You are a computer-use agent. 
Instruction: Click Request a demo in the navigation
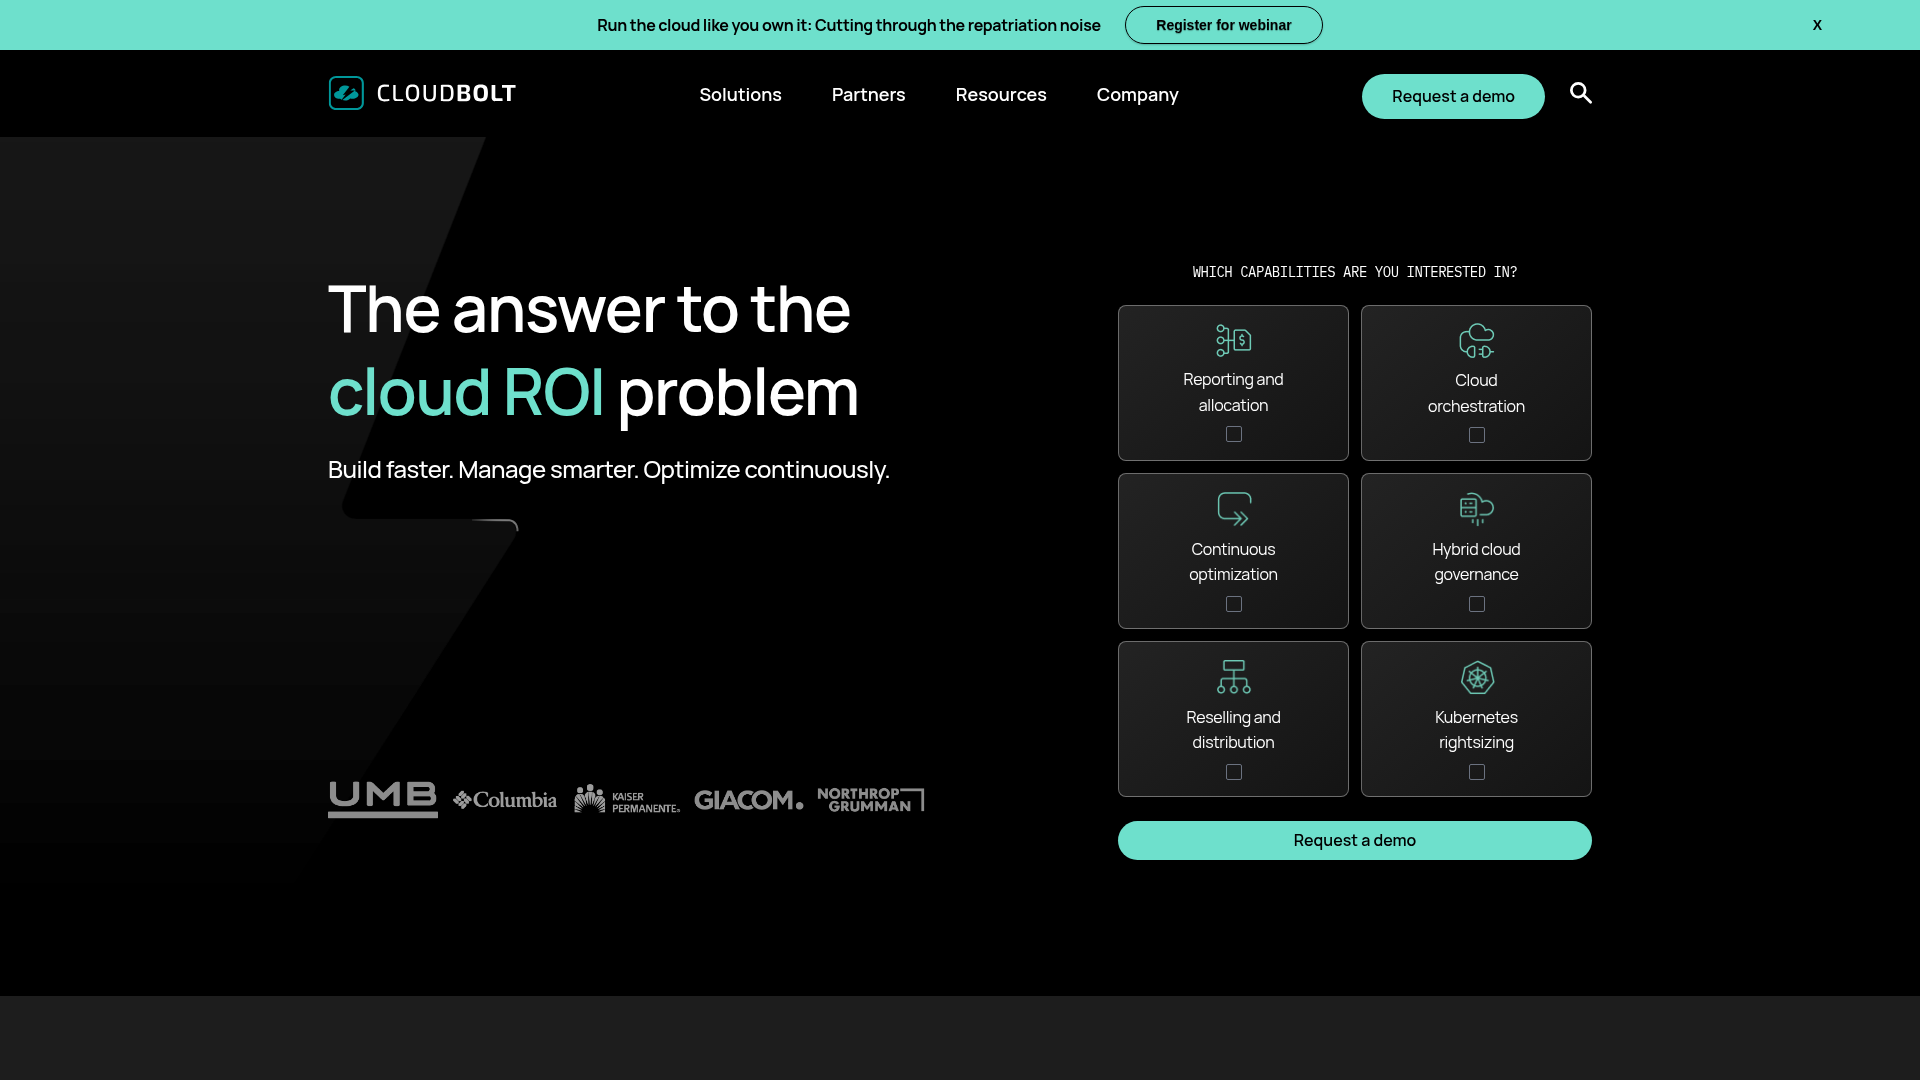(1453, 96)
